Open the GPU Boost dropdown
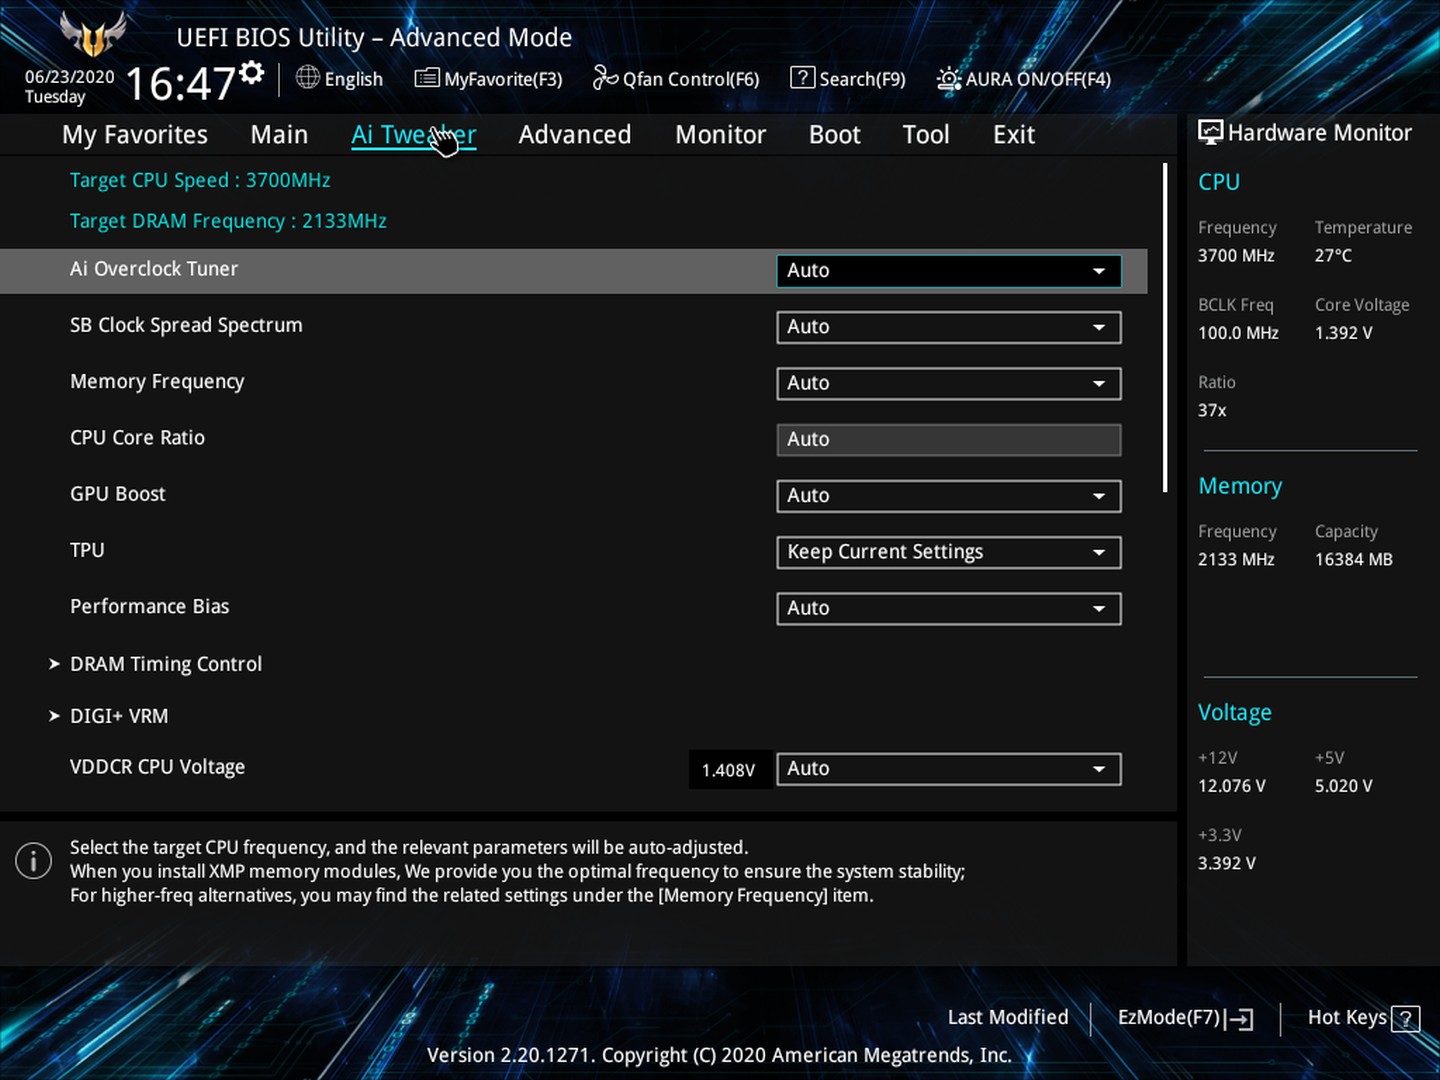1440x1080 pixels. (949, 496)
